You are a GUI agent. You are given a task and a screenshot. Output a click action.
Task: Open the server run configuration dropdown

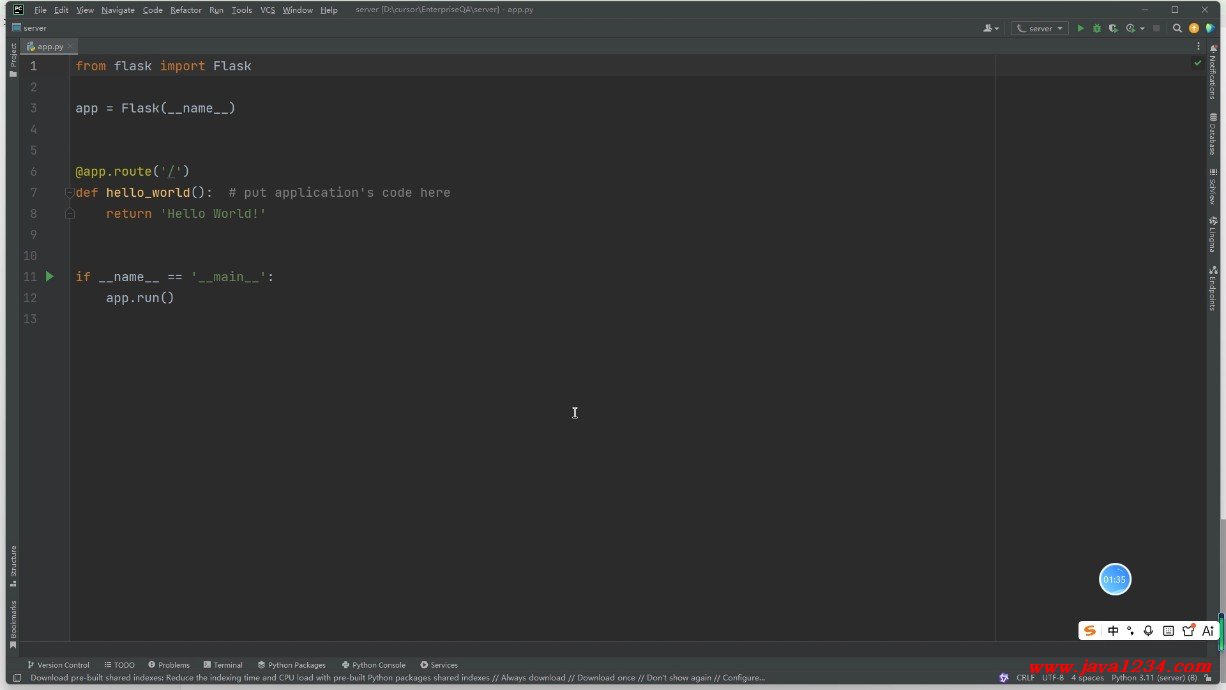point(1040,28)
